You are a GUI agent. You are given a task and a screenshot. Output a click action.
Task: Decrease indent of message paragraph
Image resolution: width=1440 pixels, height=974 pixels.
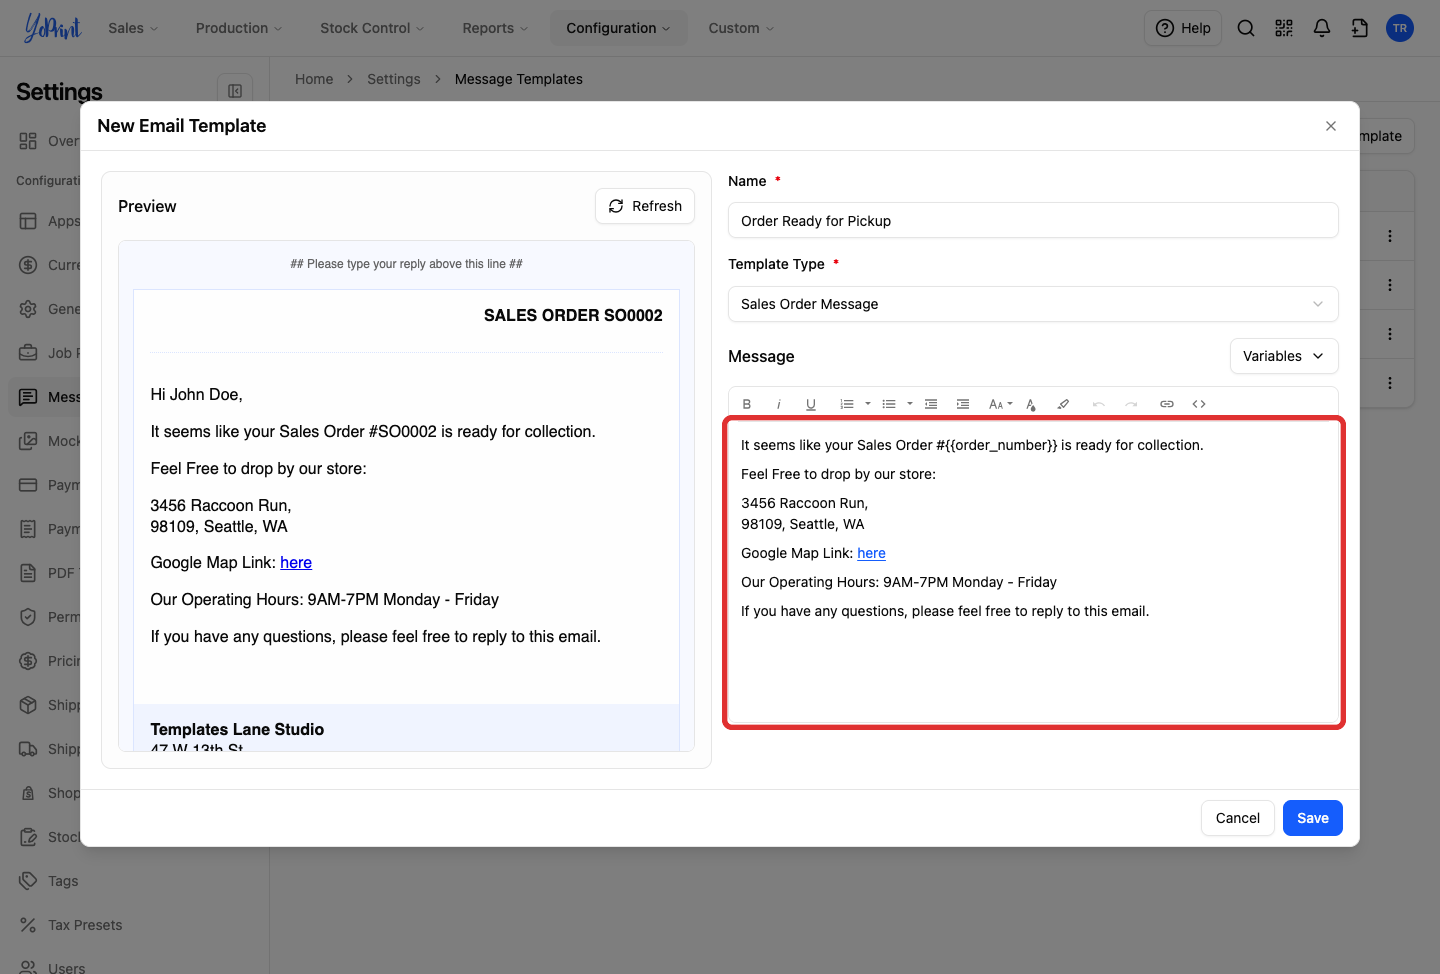click(x=931, y=404)
